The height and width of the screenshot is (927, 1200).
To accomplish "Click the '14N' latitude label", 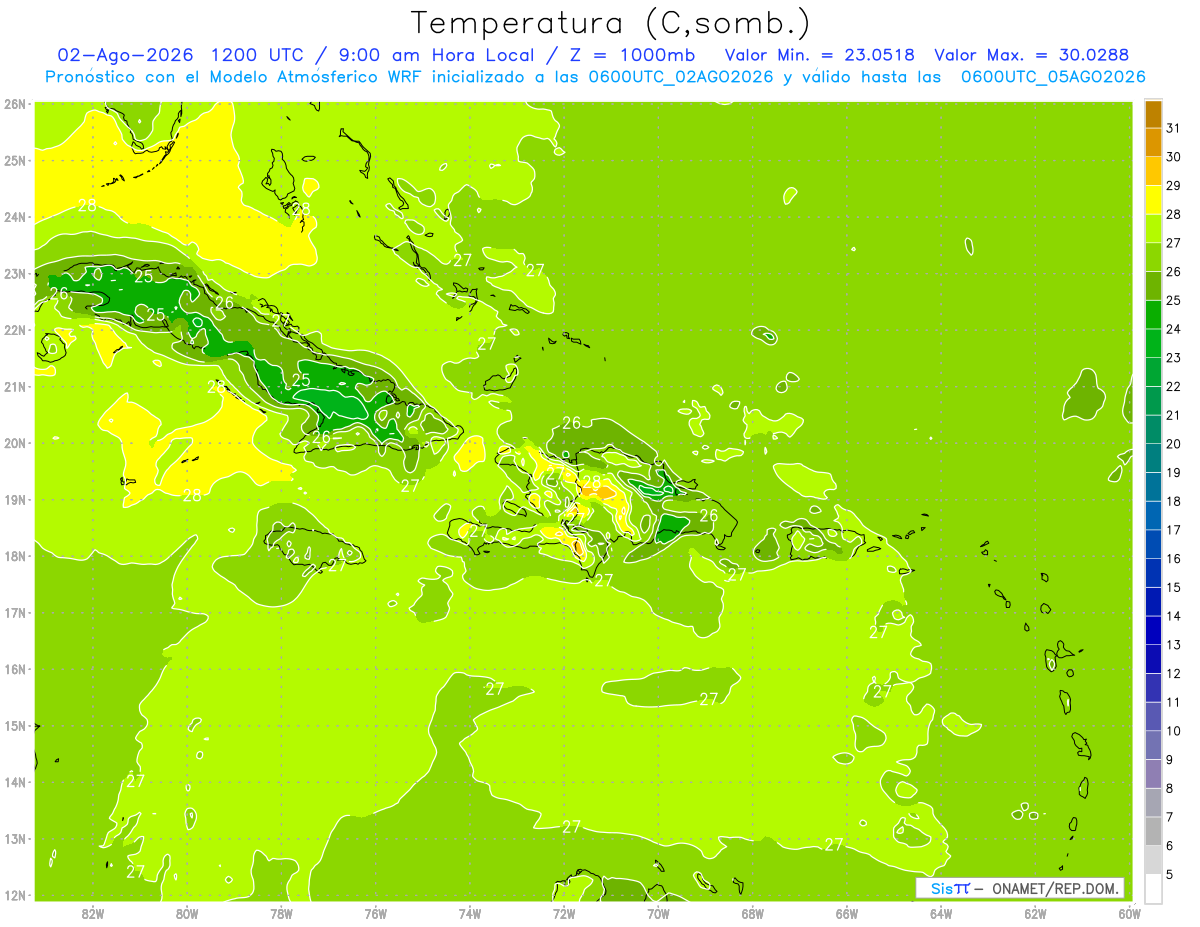I will [x=15, y=782].
